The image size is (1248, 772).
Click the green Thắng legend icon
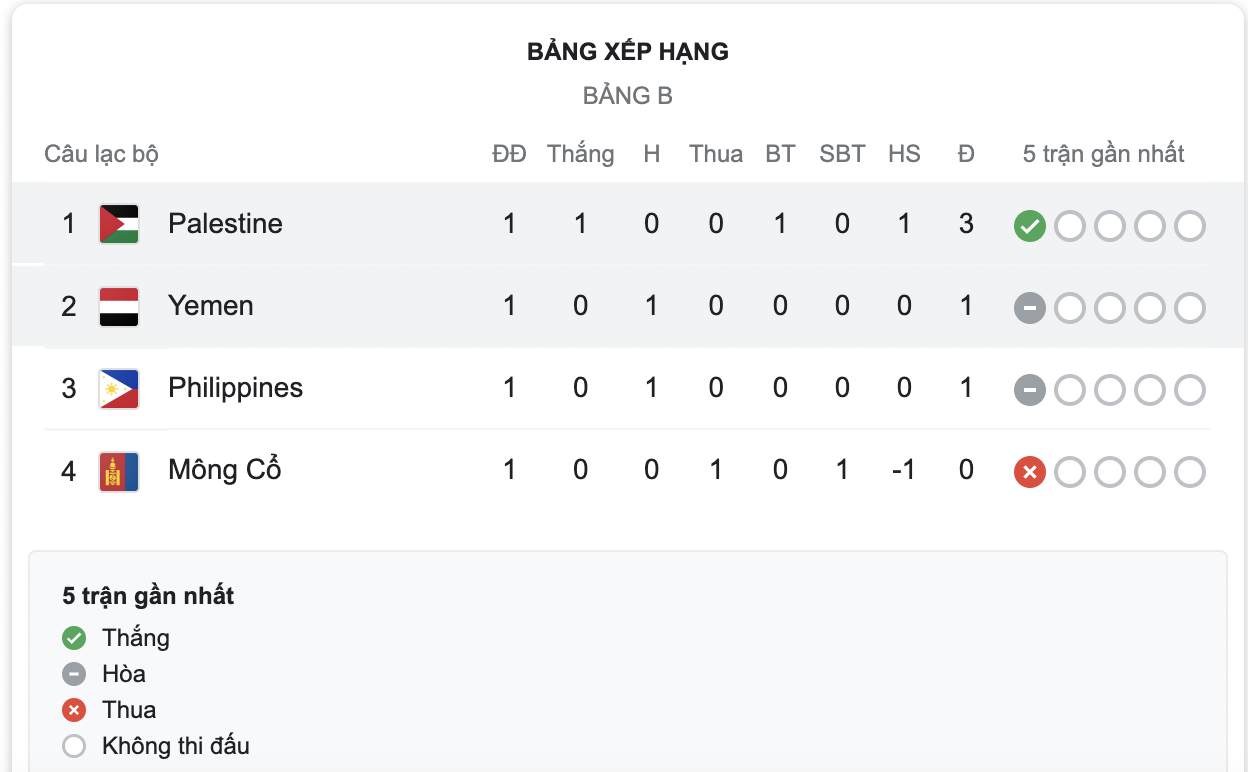point(74,638)
